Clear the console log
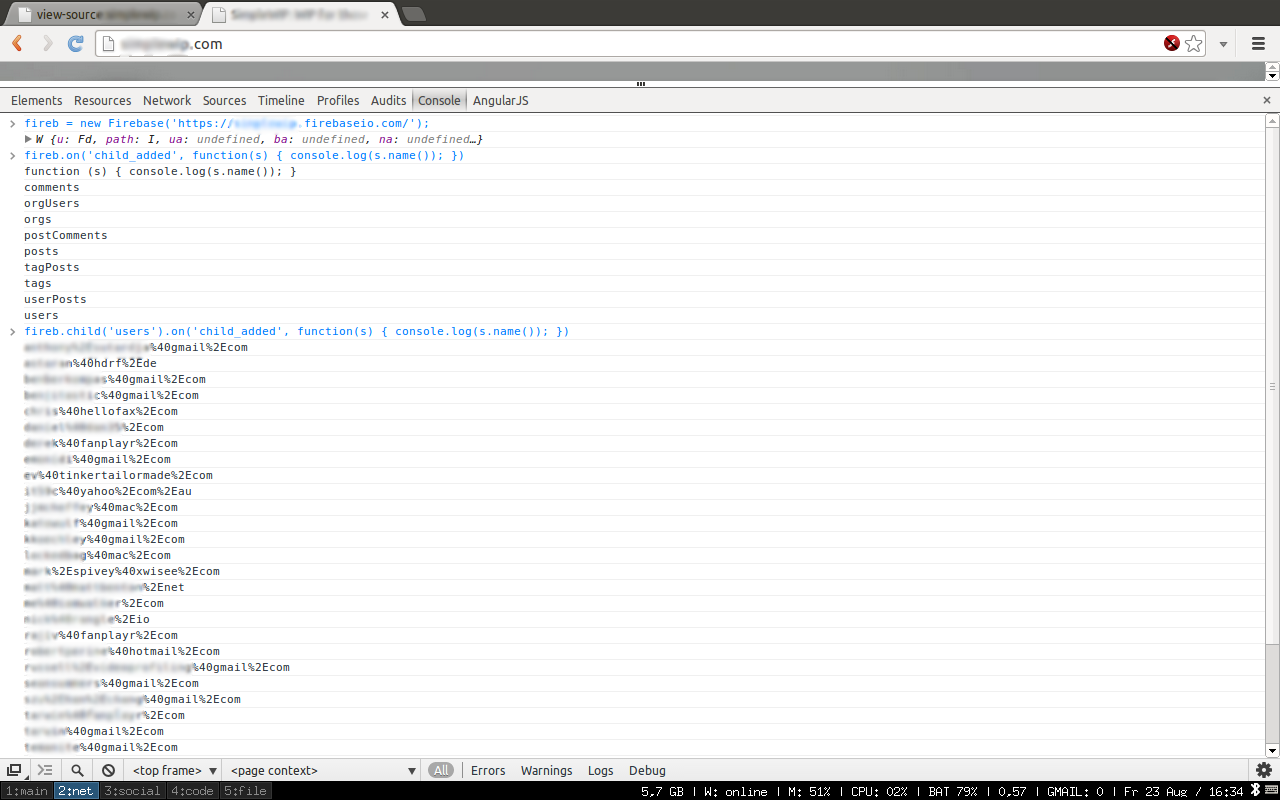This screenshot has height=800, width=1280. coord(108,770)
